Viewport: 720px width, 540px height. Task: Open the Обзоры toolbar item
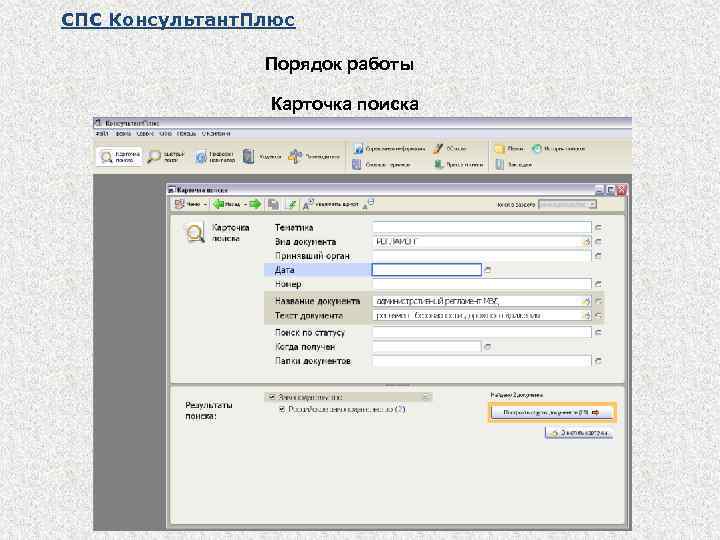click(x=450, y=148)
